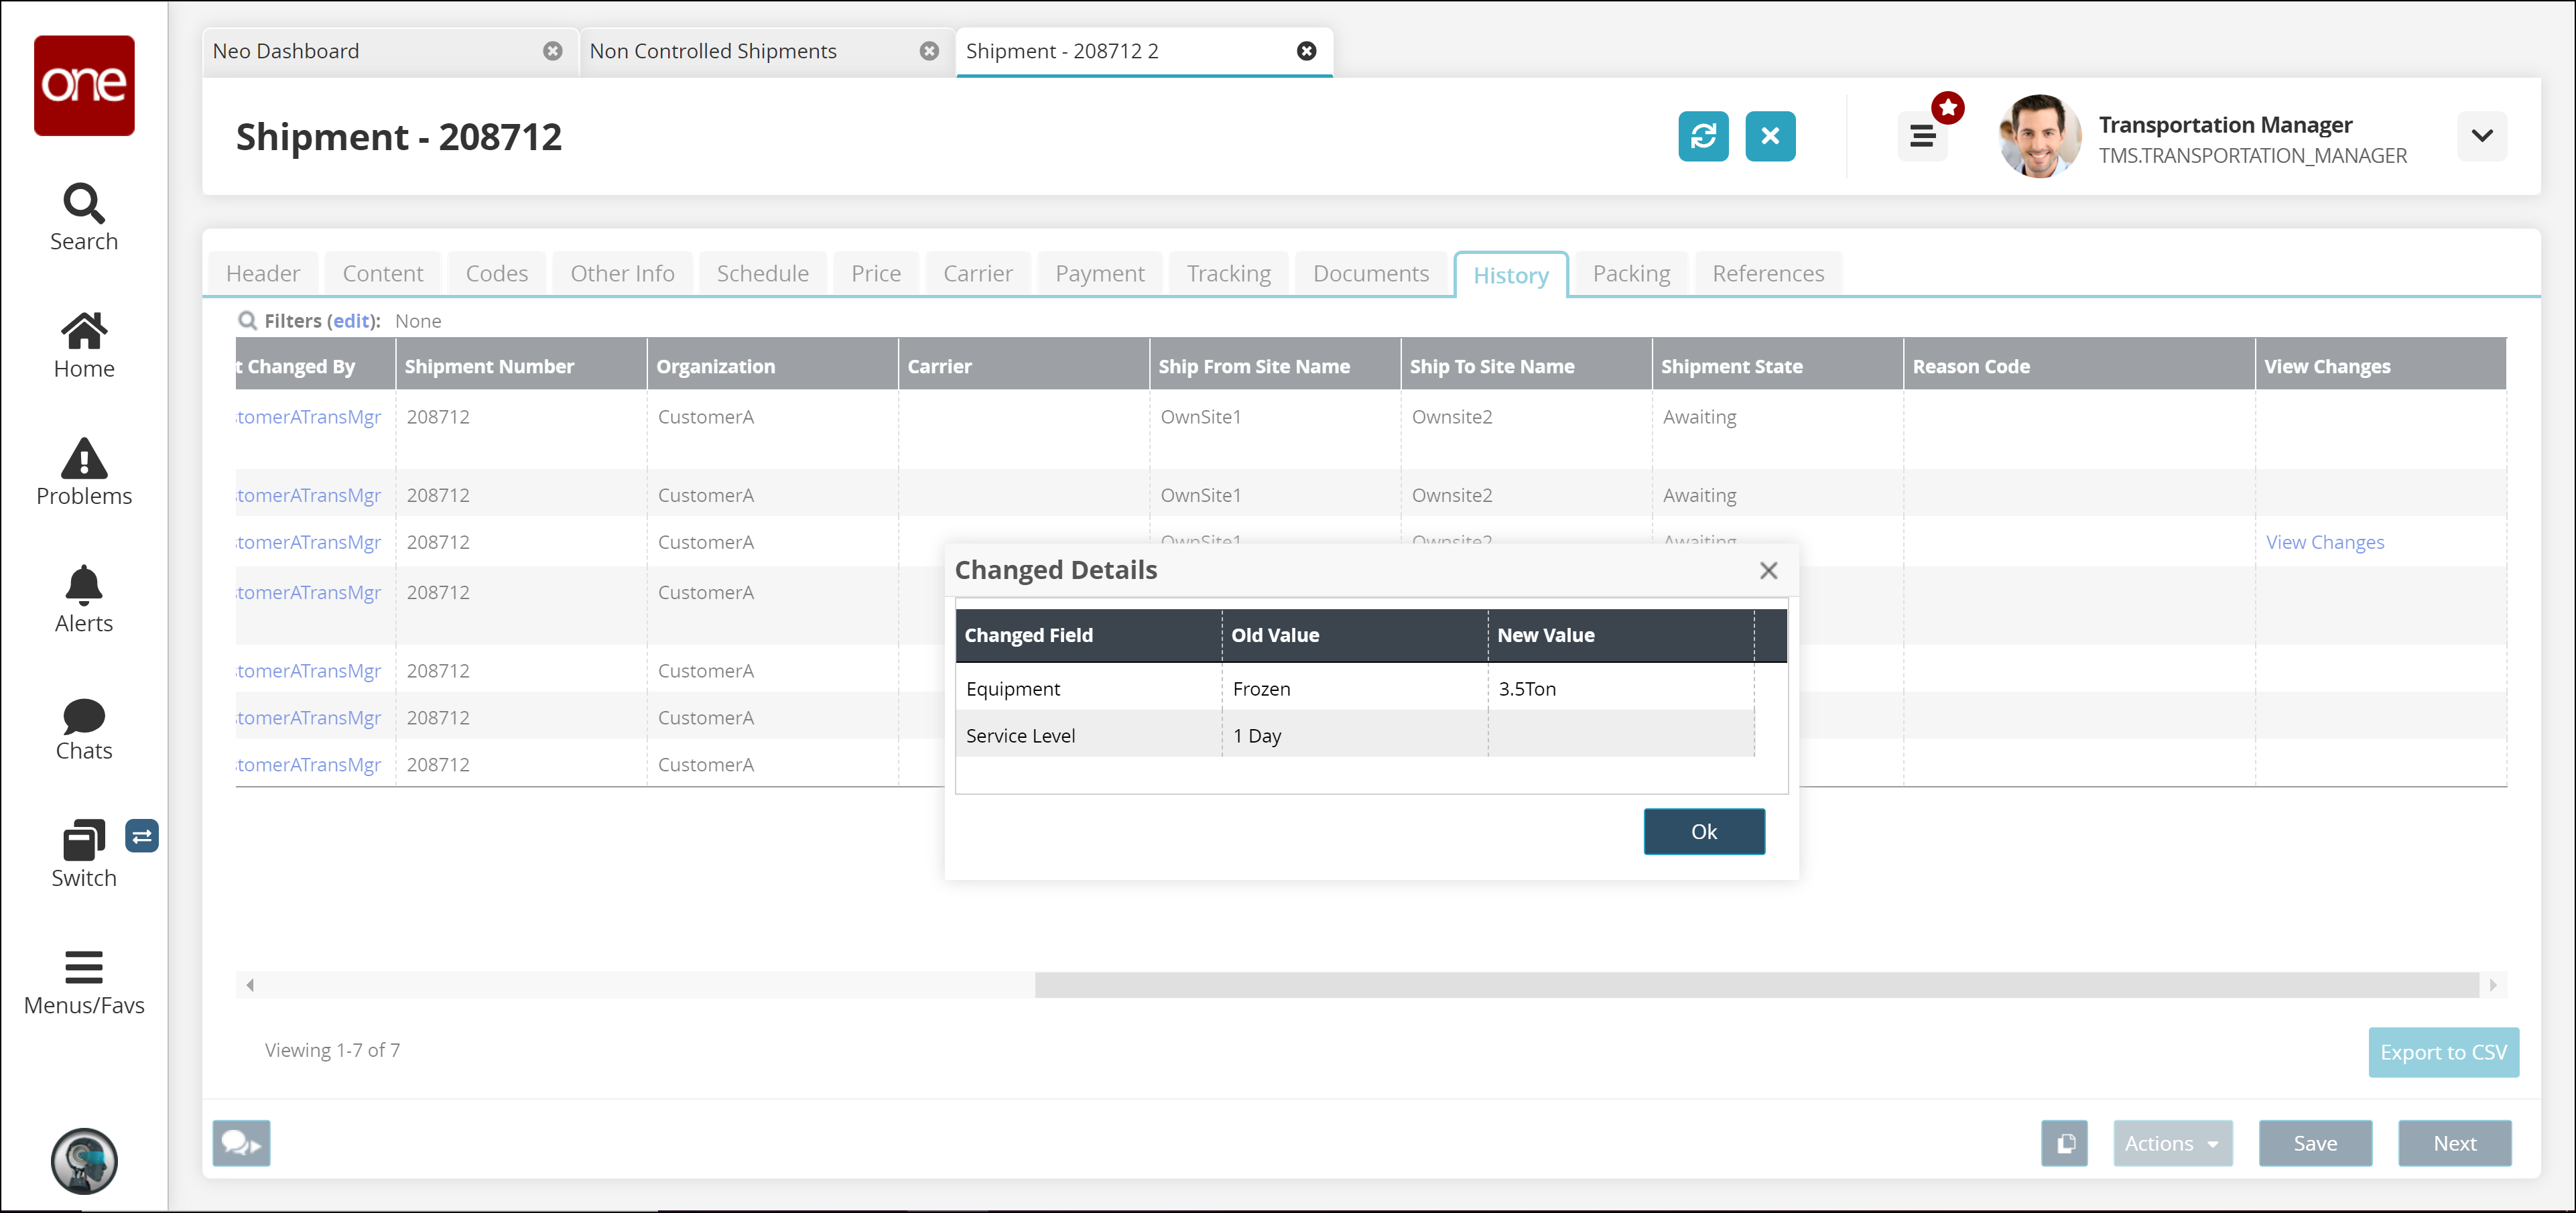Screen dimensions: 2576x1213
Task: Click the Search magnifier icon in sidebar
Action: point(84,203)
